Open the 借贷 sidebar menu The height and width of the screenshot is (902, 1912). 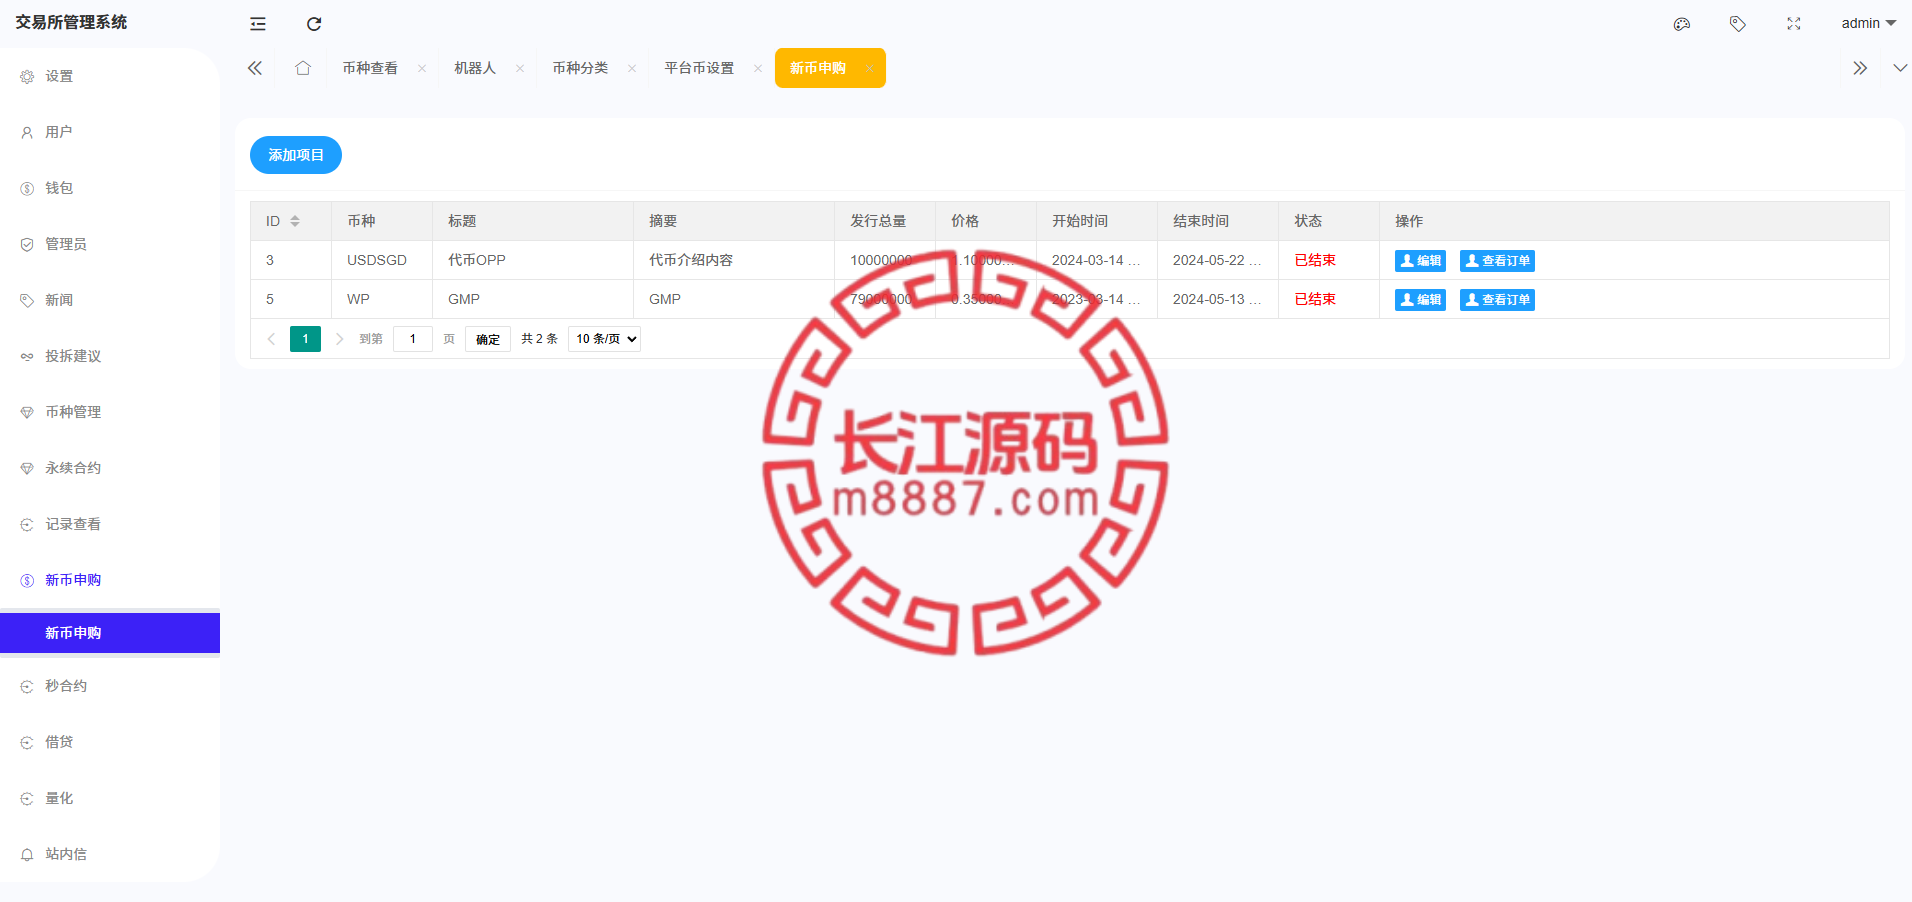point(110,742)
